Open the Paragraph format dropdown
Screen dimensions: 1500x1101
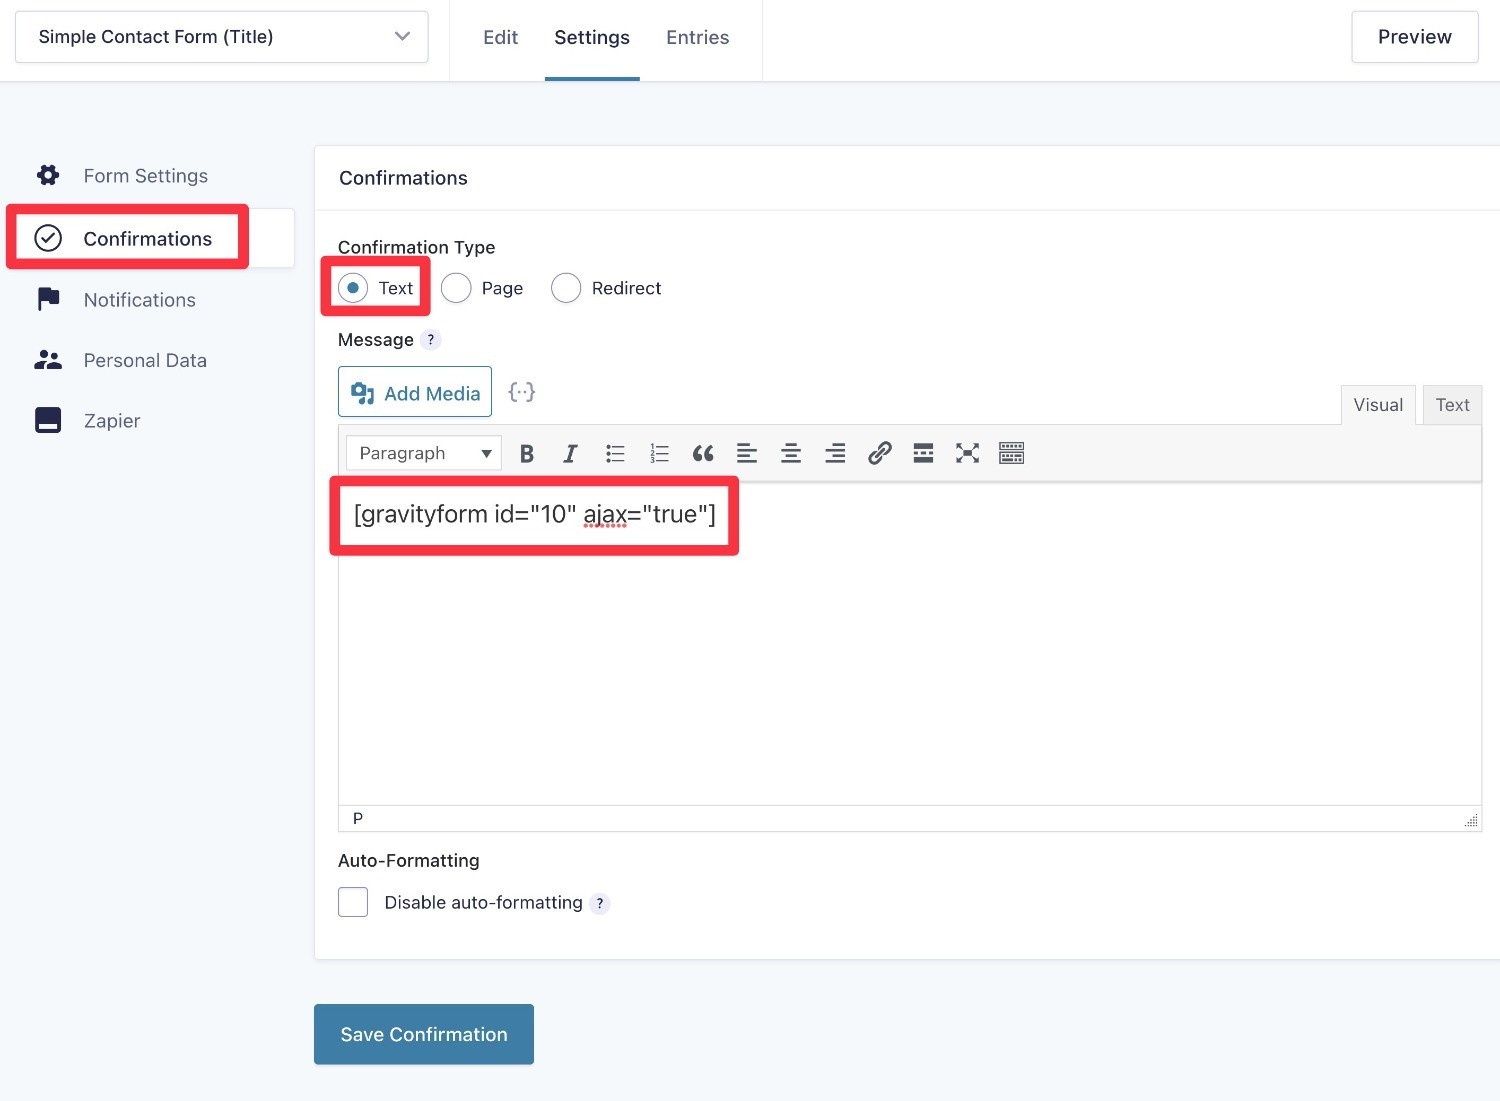click(x=424, y=453)
